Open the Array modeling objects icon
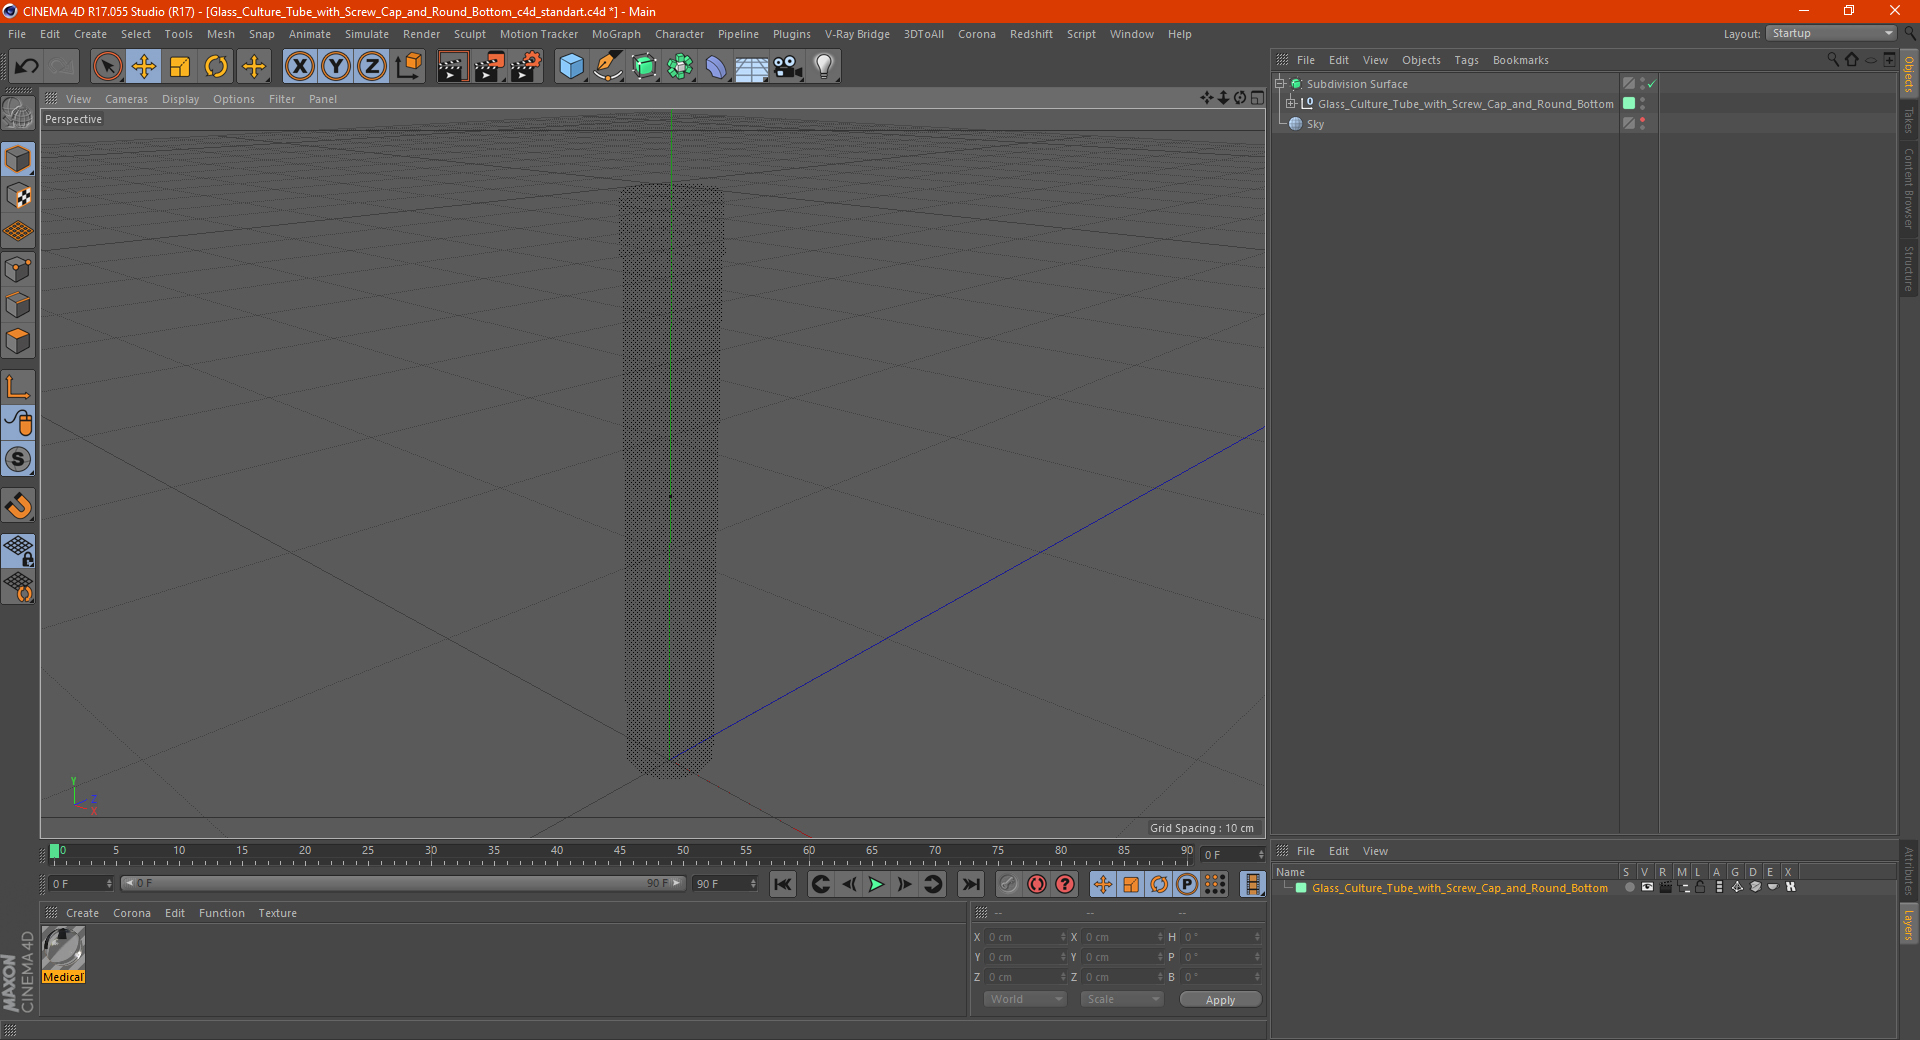Screen dimensions: 1920x1040 [680, 67]
